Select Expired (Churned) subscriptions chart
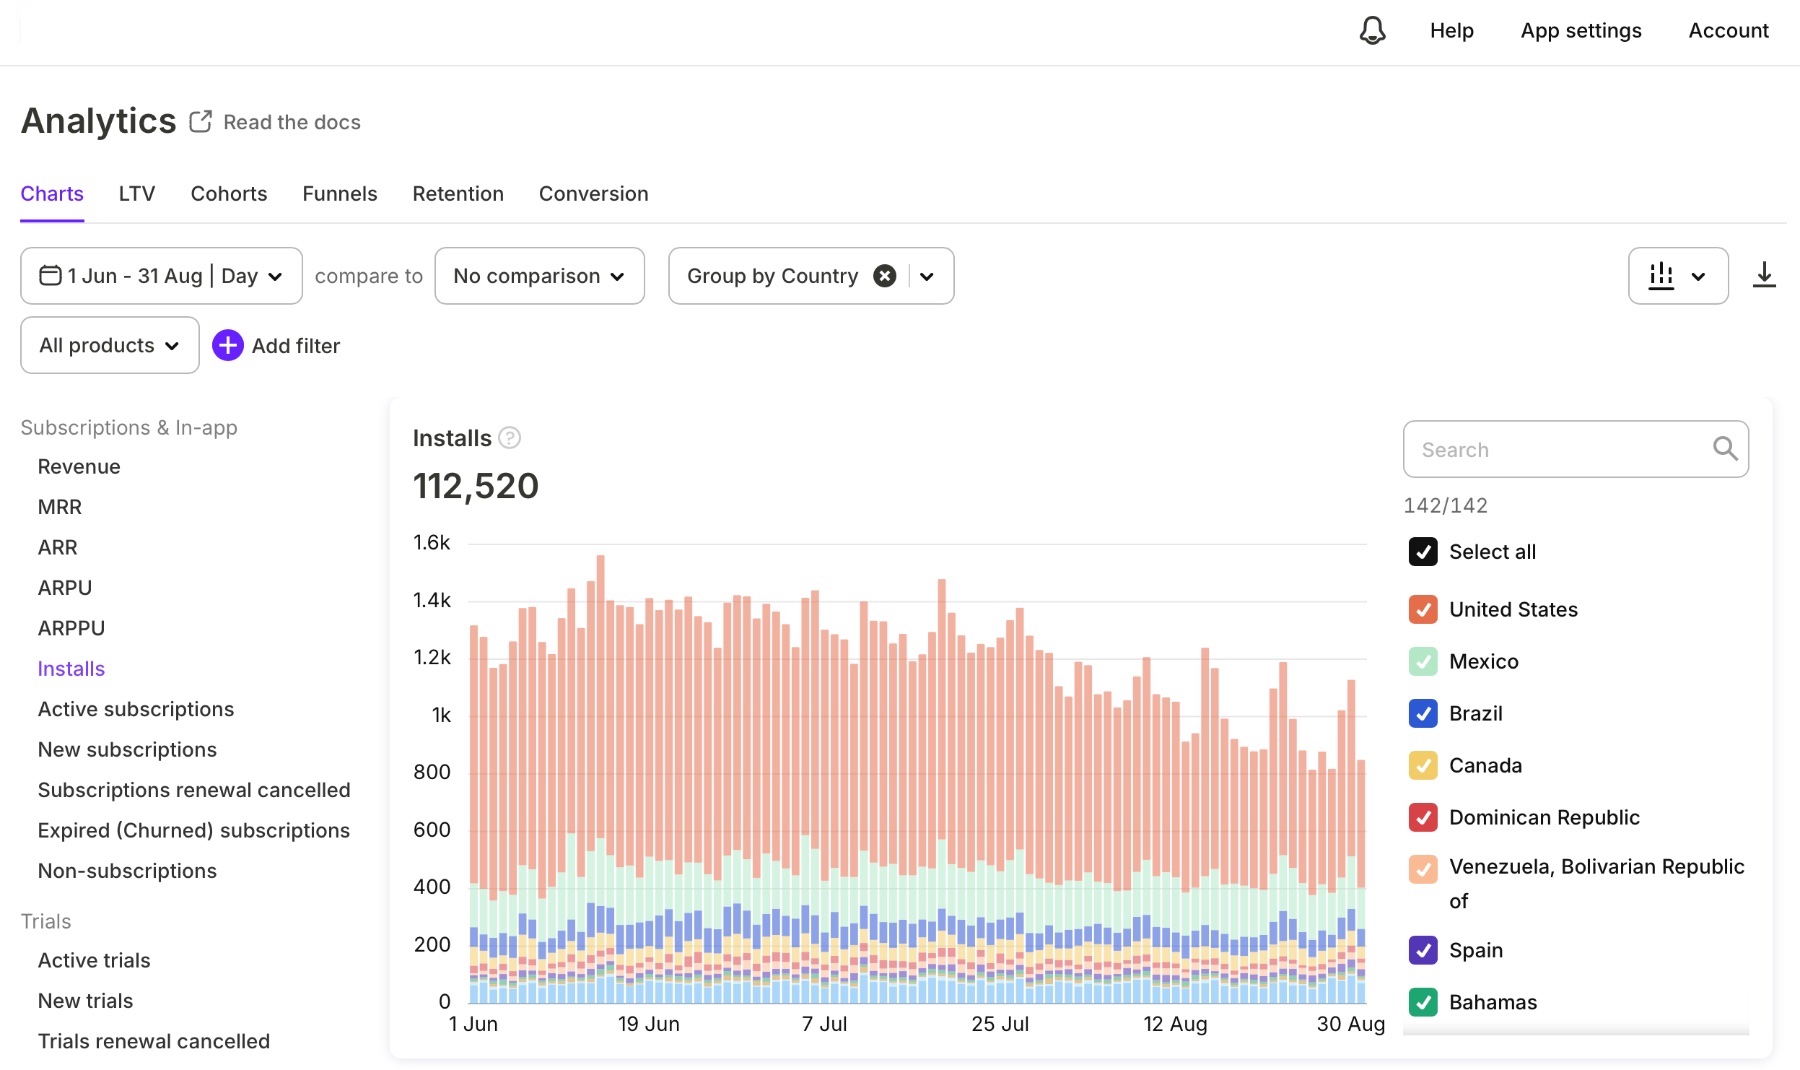1800x1070 pixels. point(194,831)
